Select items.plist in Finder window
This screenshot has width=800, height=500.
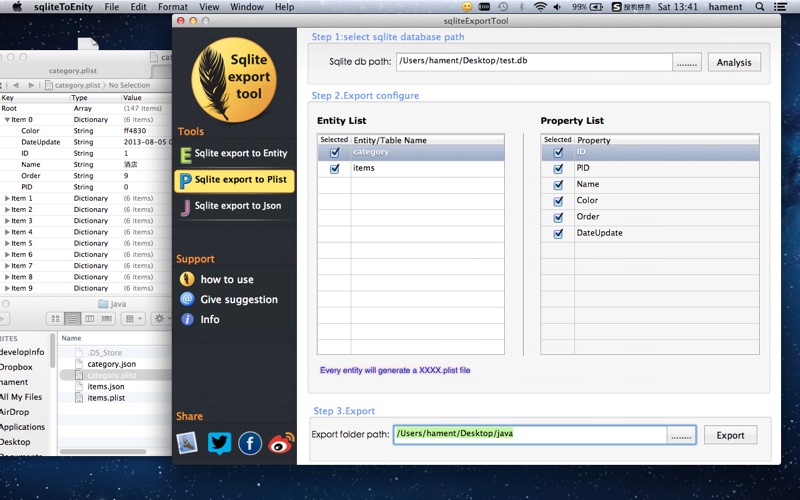[106, 397]
